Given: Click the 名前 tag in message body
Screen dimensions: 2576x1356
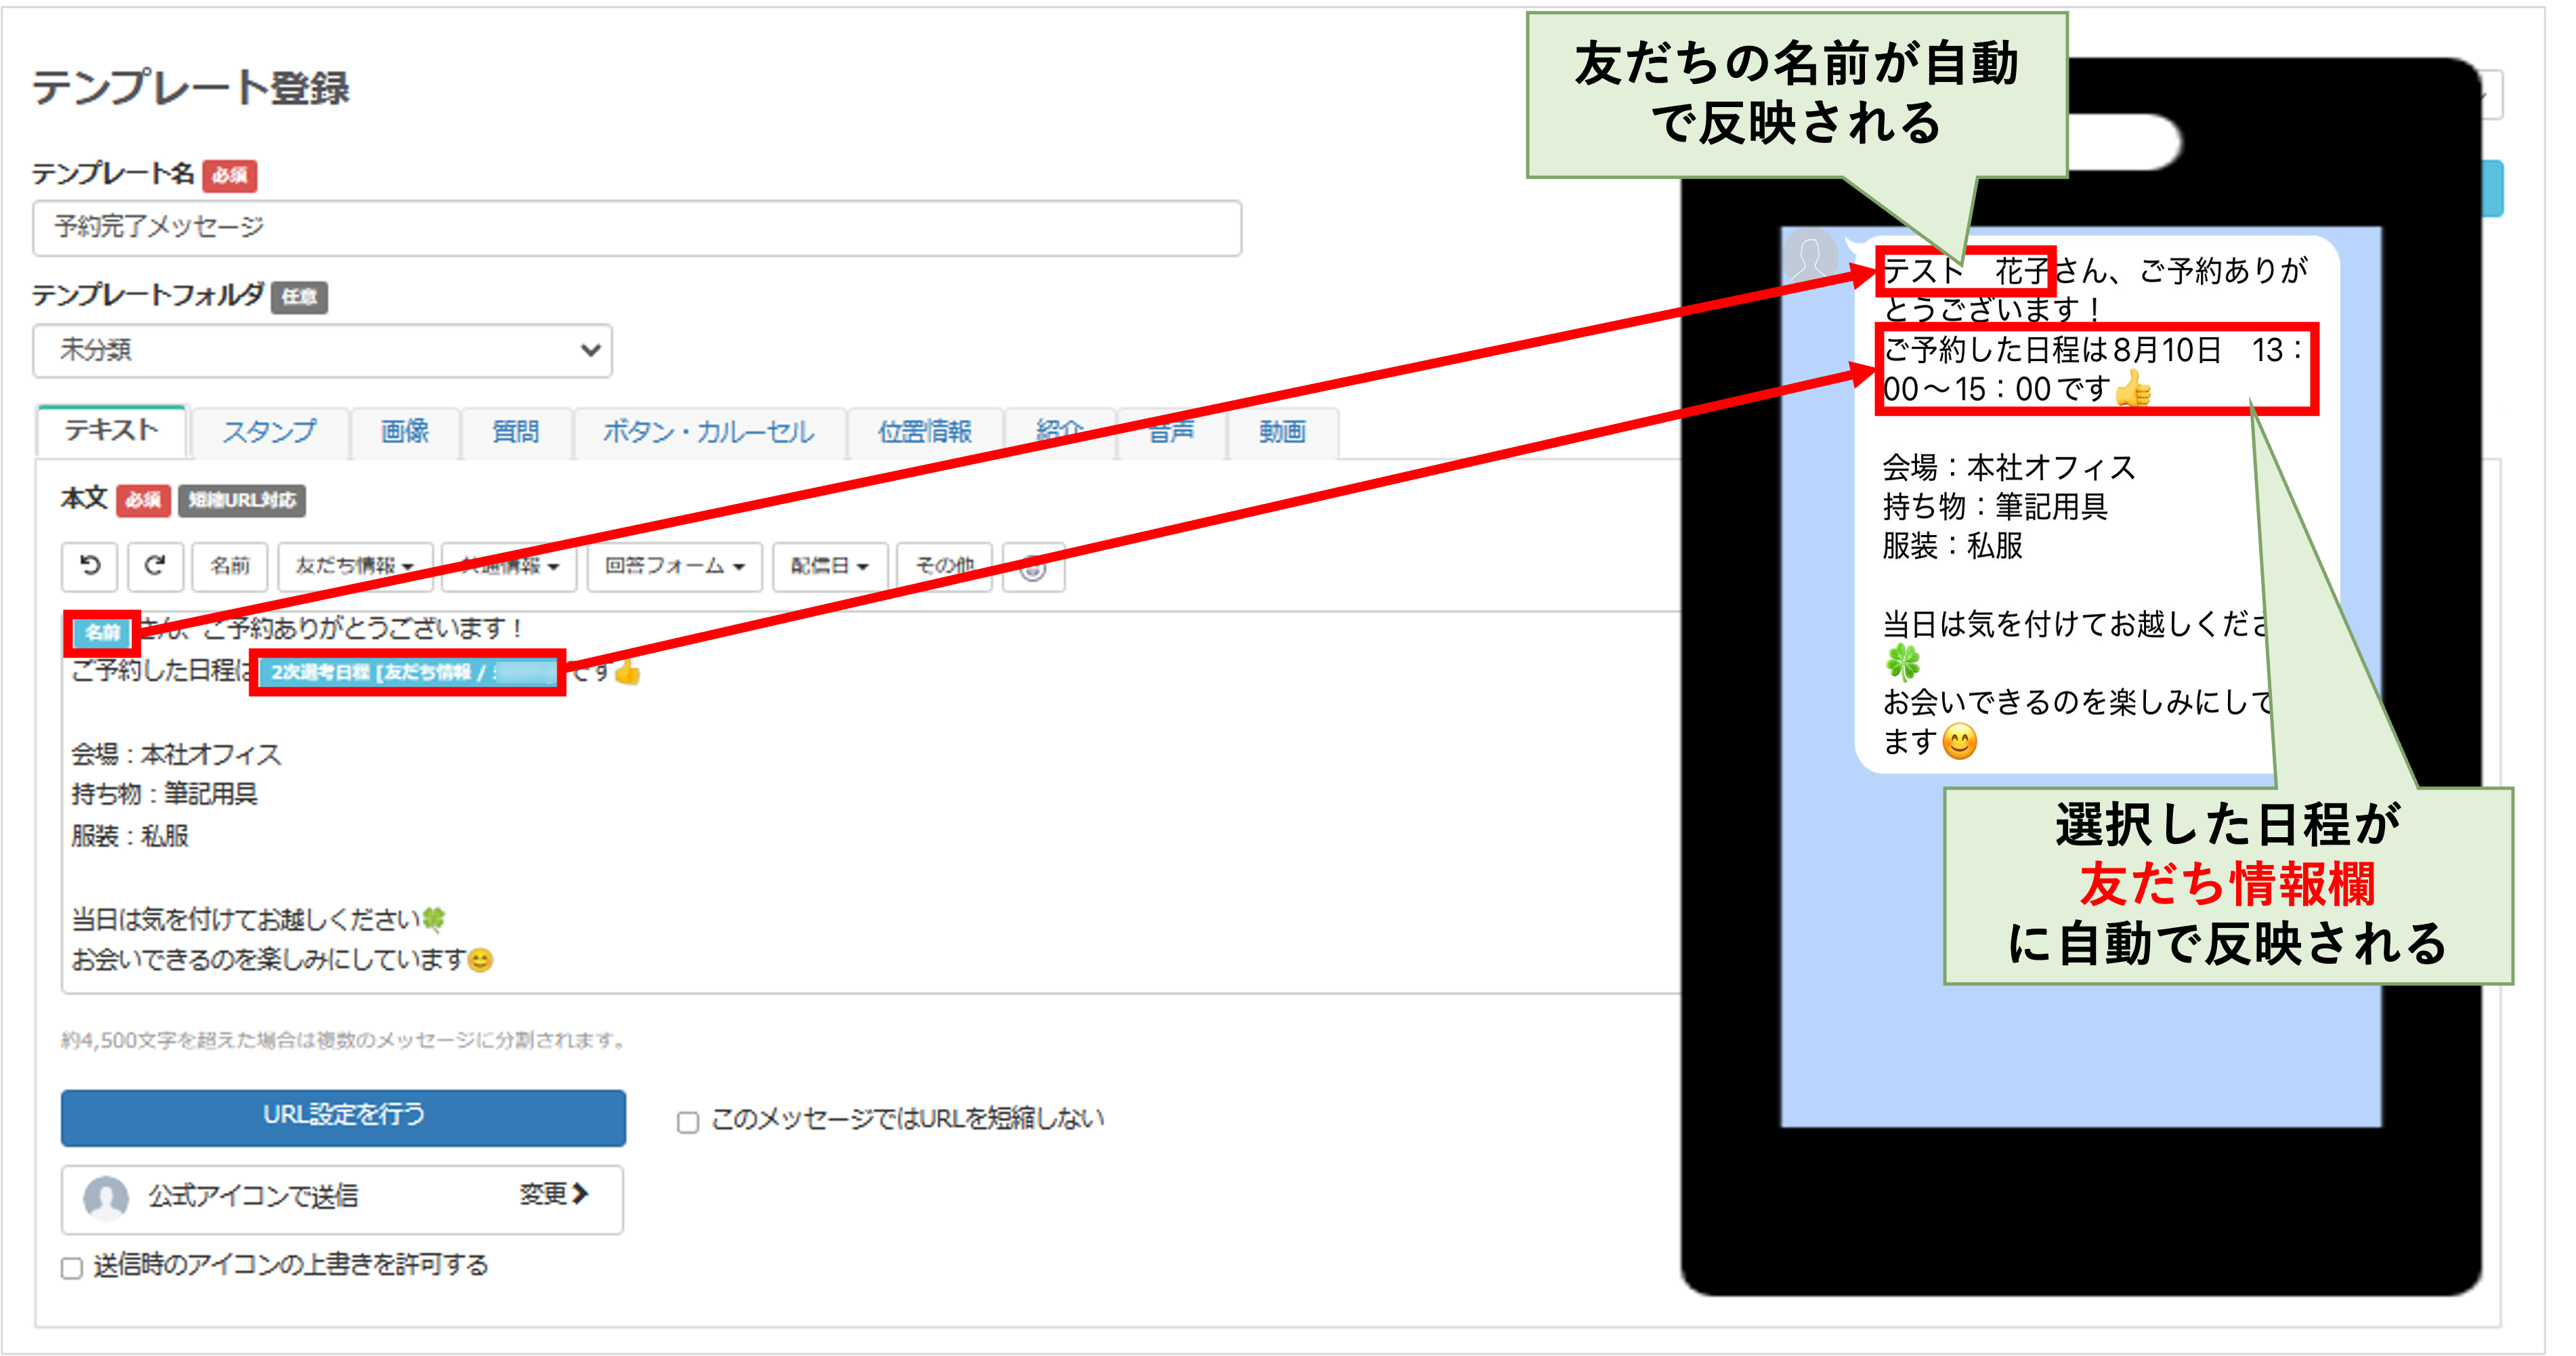Looking at the screenshot, I should 102,632.
